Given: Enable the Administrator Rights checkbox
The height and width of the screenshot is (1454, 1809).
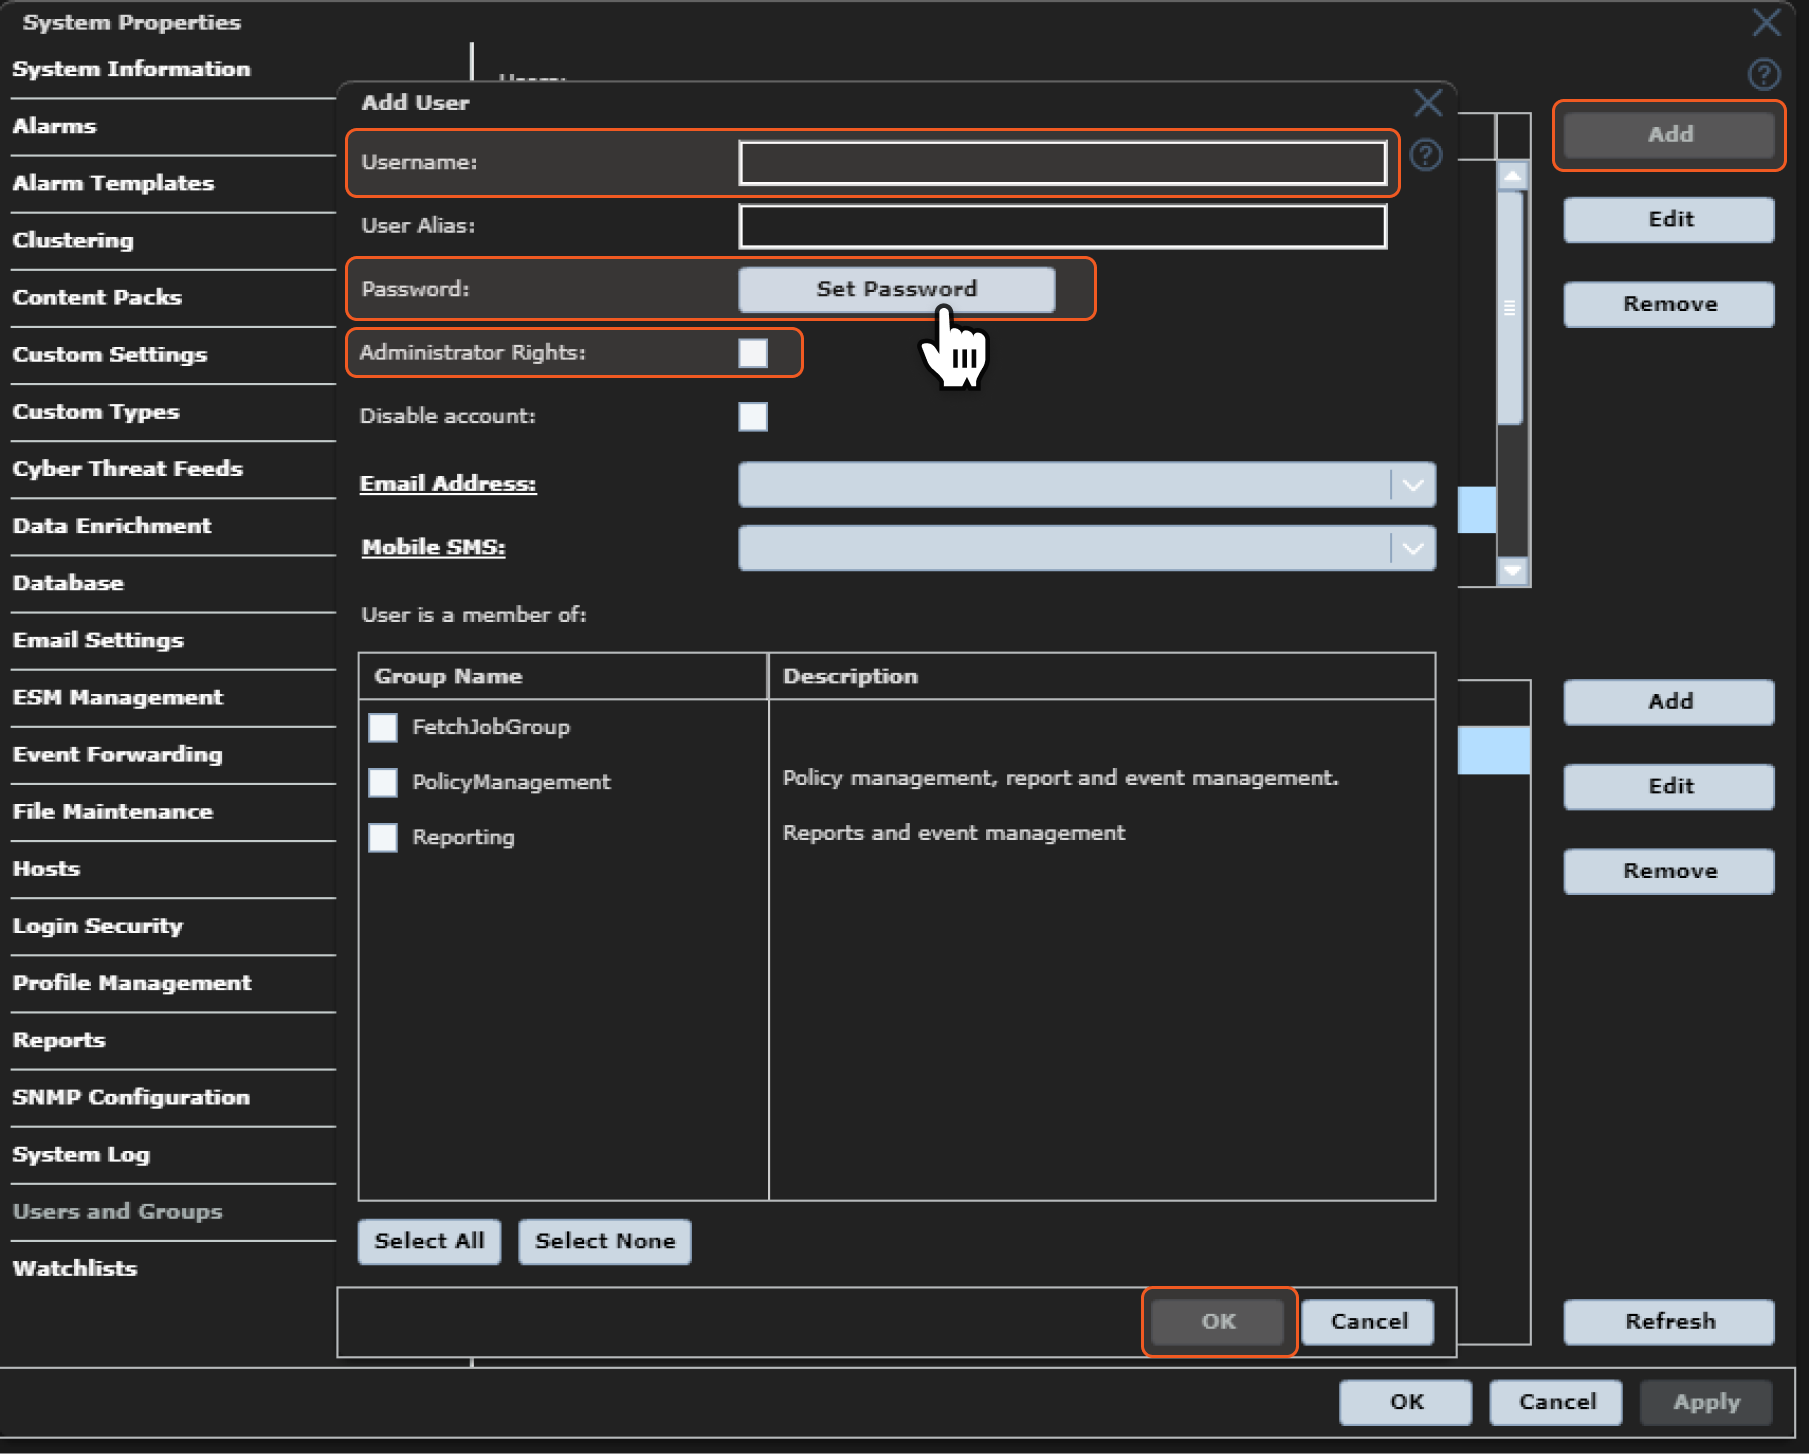Looking at the screenshot, I should click(753, 353).
